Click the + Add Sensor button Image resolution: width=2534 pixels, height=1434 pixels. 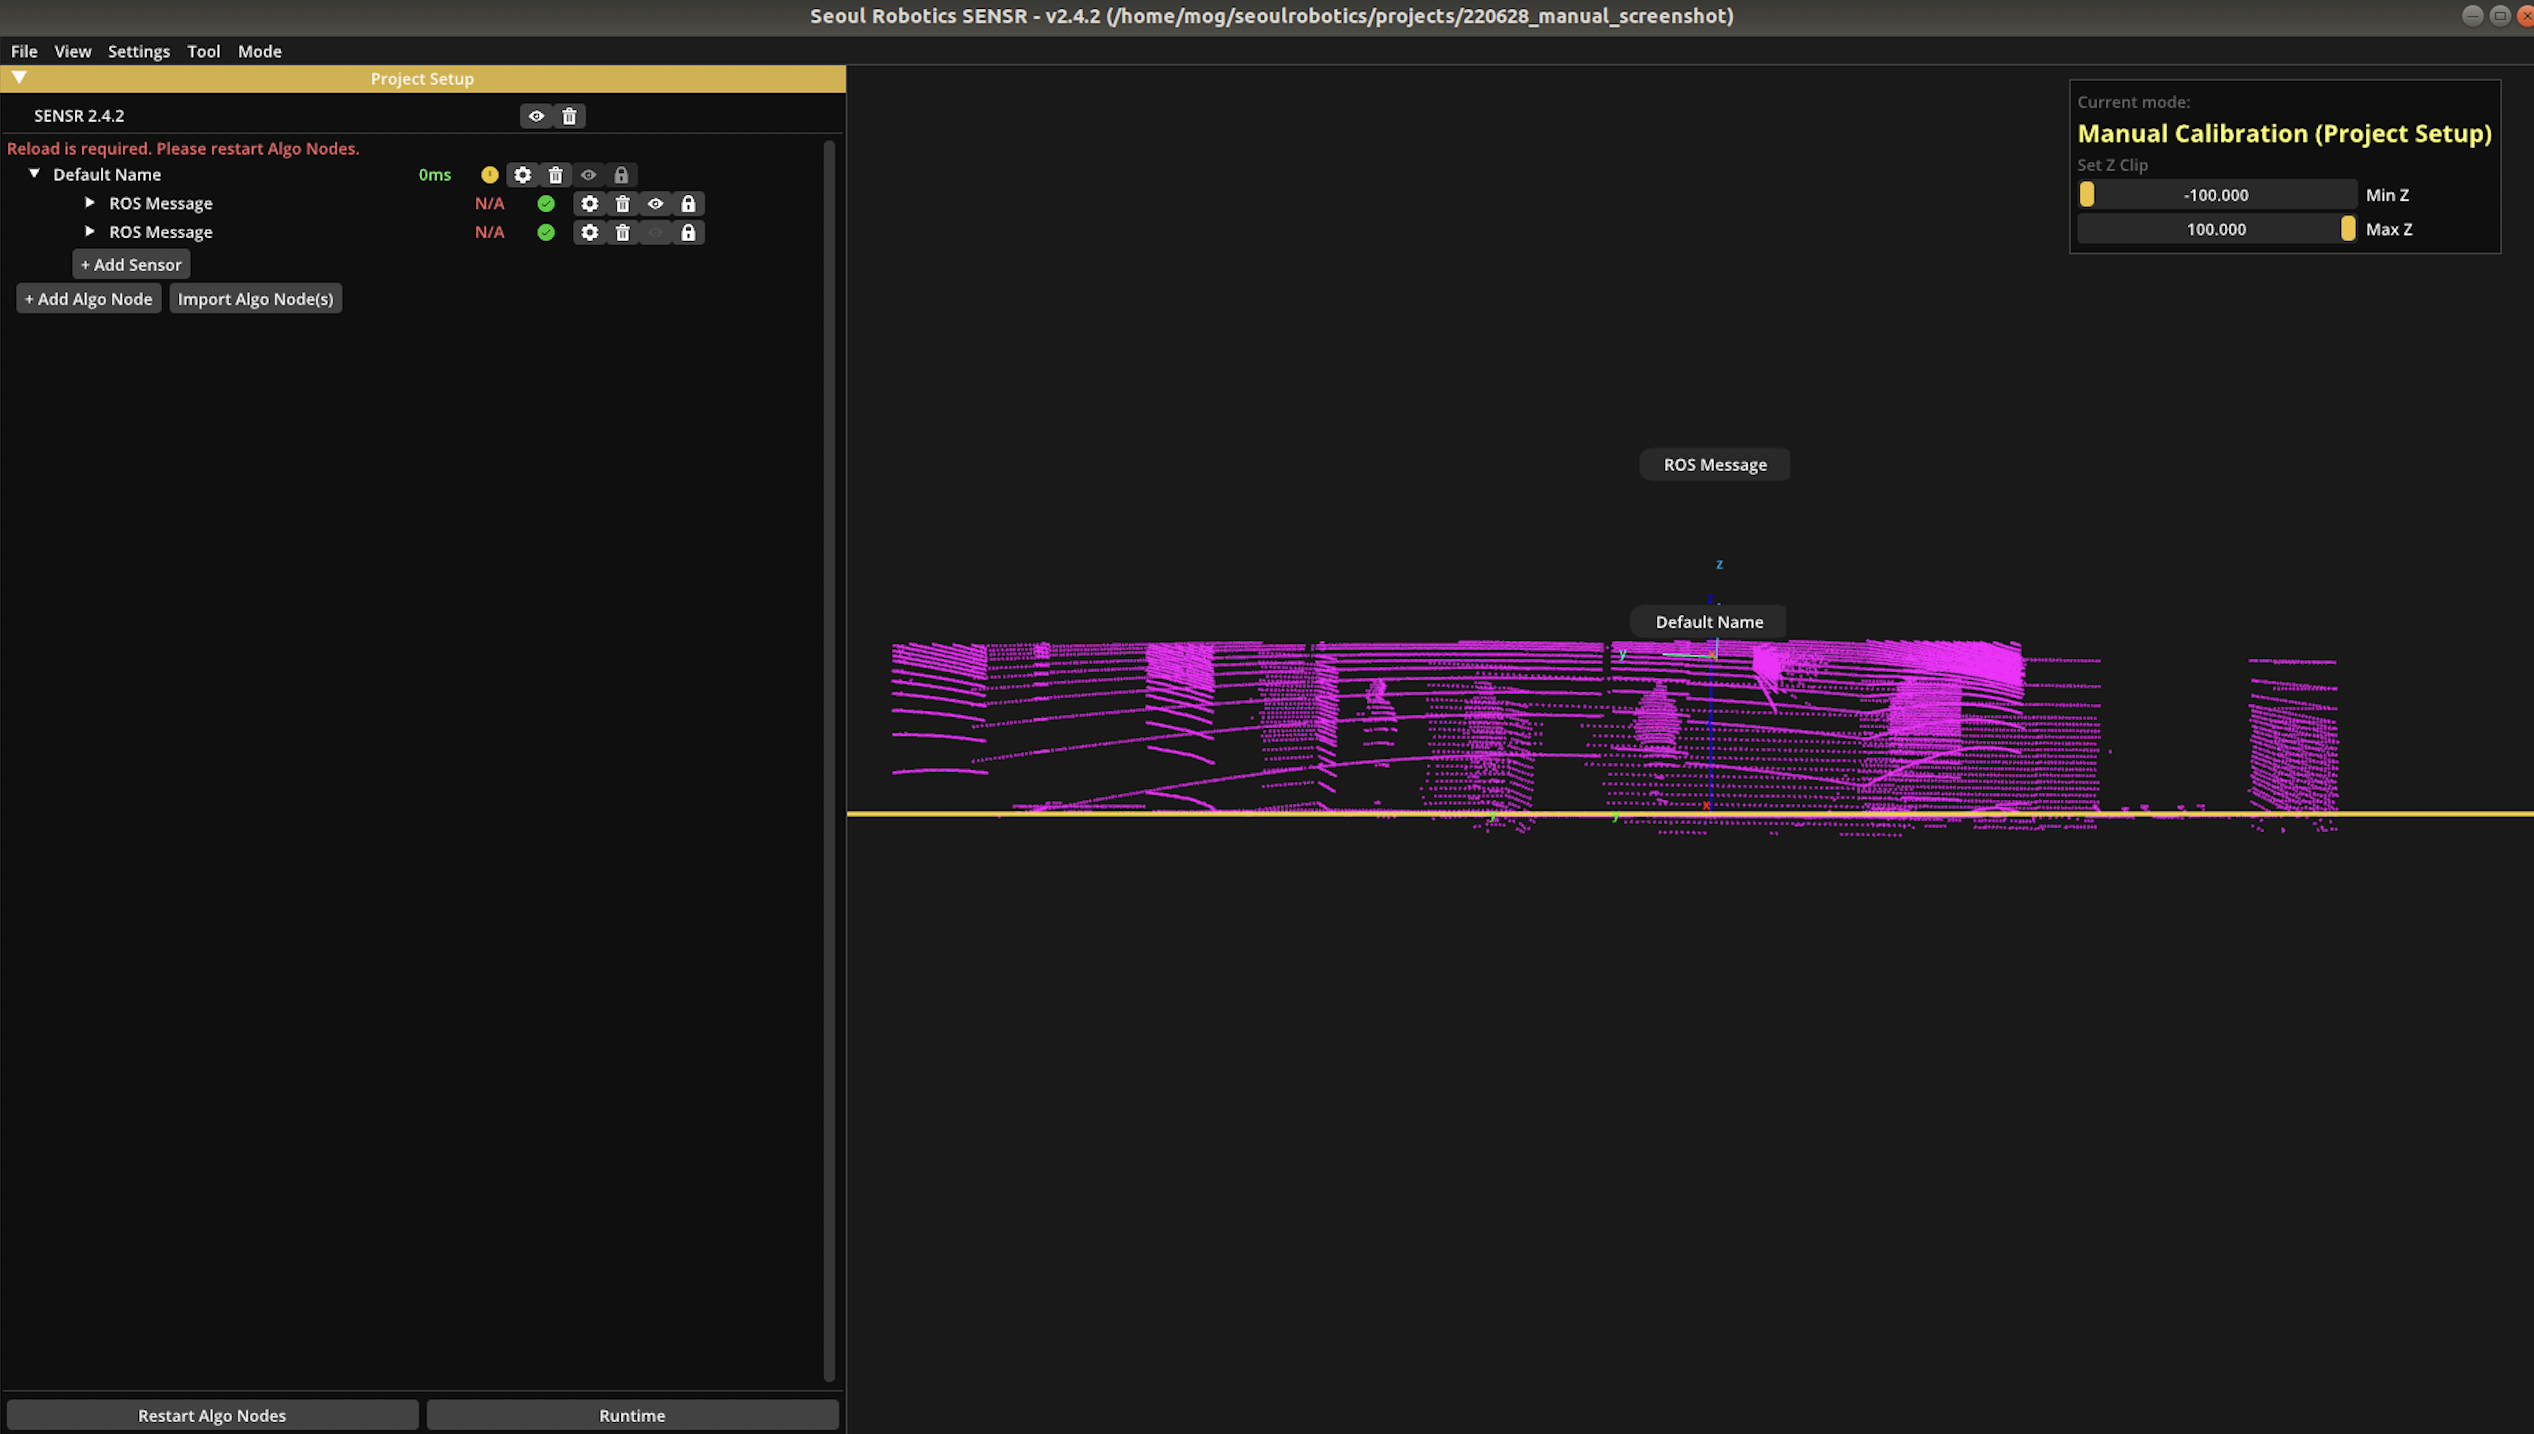tap(131, 265)
